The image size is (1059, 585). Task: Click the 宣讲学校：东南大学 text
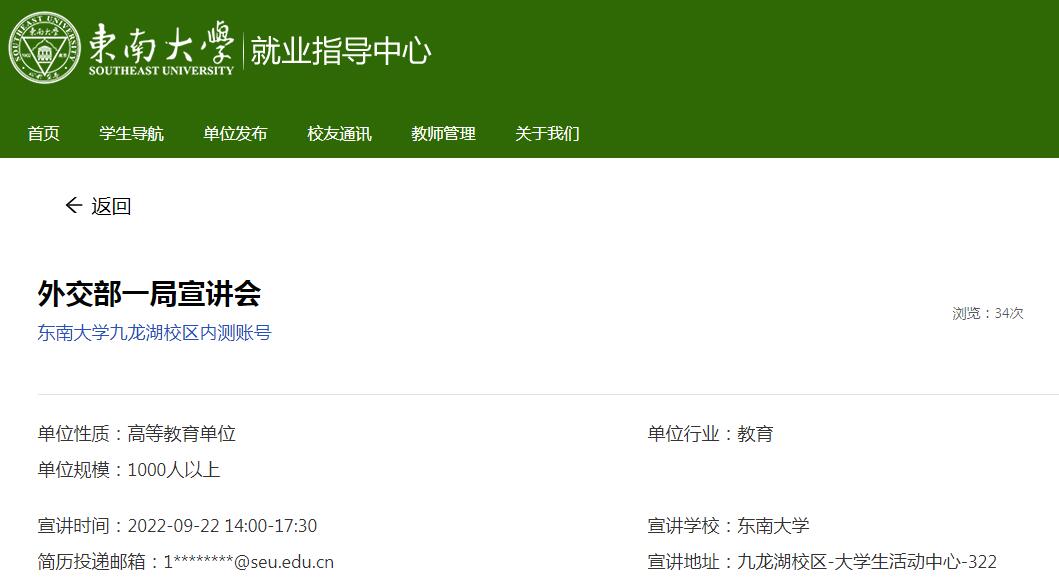pyautogui.click(x=728, y=526)
